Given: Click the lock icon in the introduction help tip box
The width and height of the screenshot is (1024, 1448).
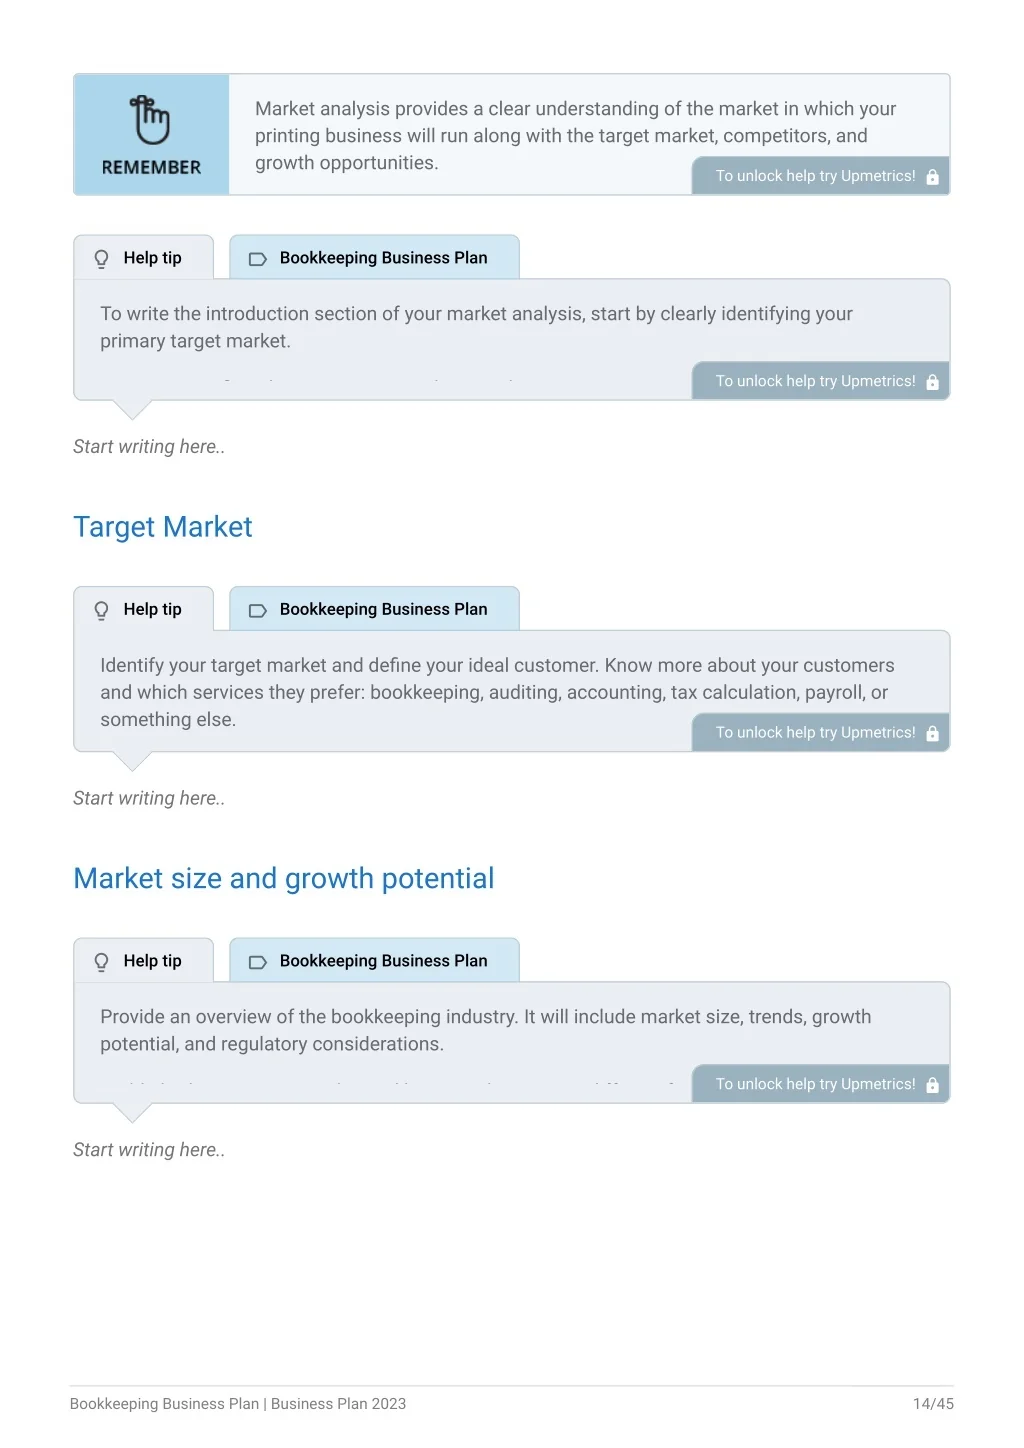Looking at the screenshot, I should click(x=932, y=382).
